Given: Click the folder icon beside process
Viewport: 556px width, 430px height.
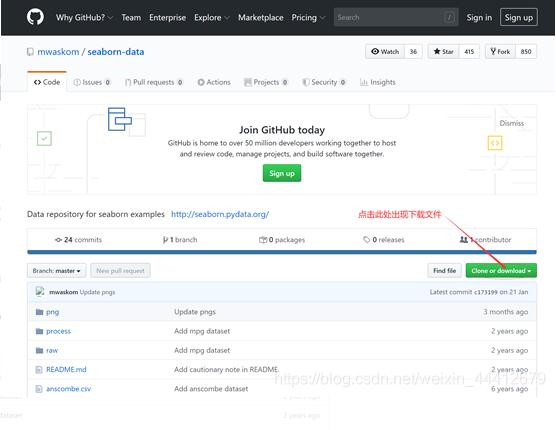Looking at the screenshot, I should click(x=39, y=331).
